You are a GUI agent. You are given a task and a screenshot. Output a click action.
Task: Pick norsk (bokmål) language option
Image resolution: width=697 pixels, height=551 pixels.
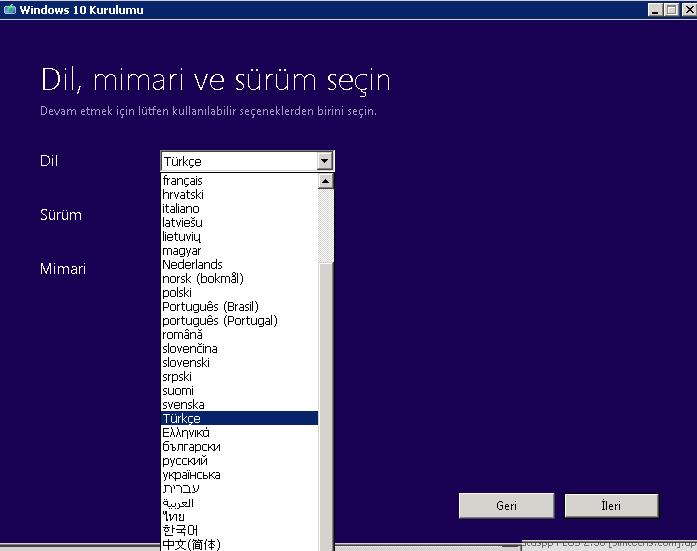tap(203, 278)
